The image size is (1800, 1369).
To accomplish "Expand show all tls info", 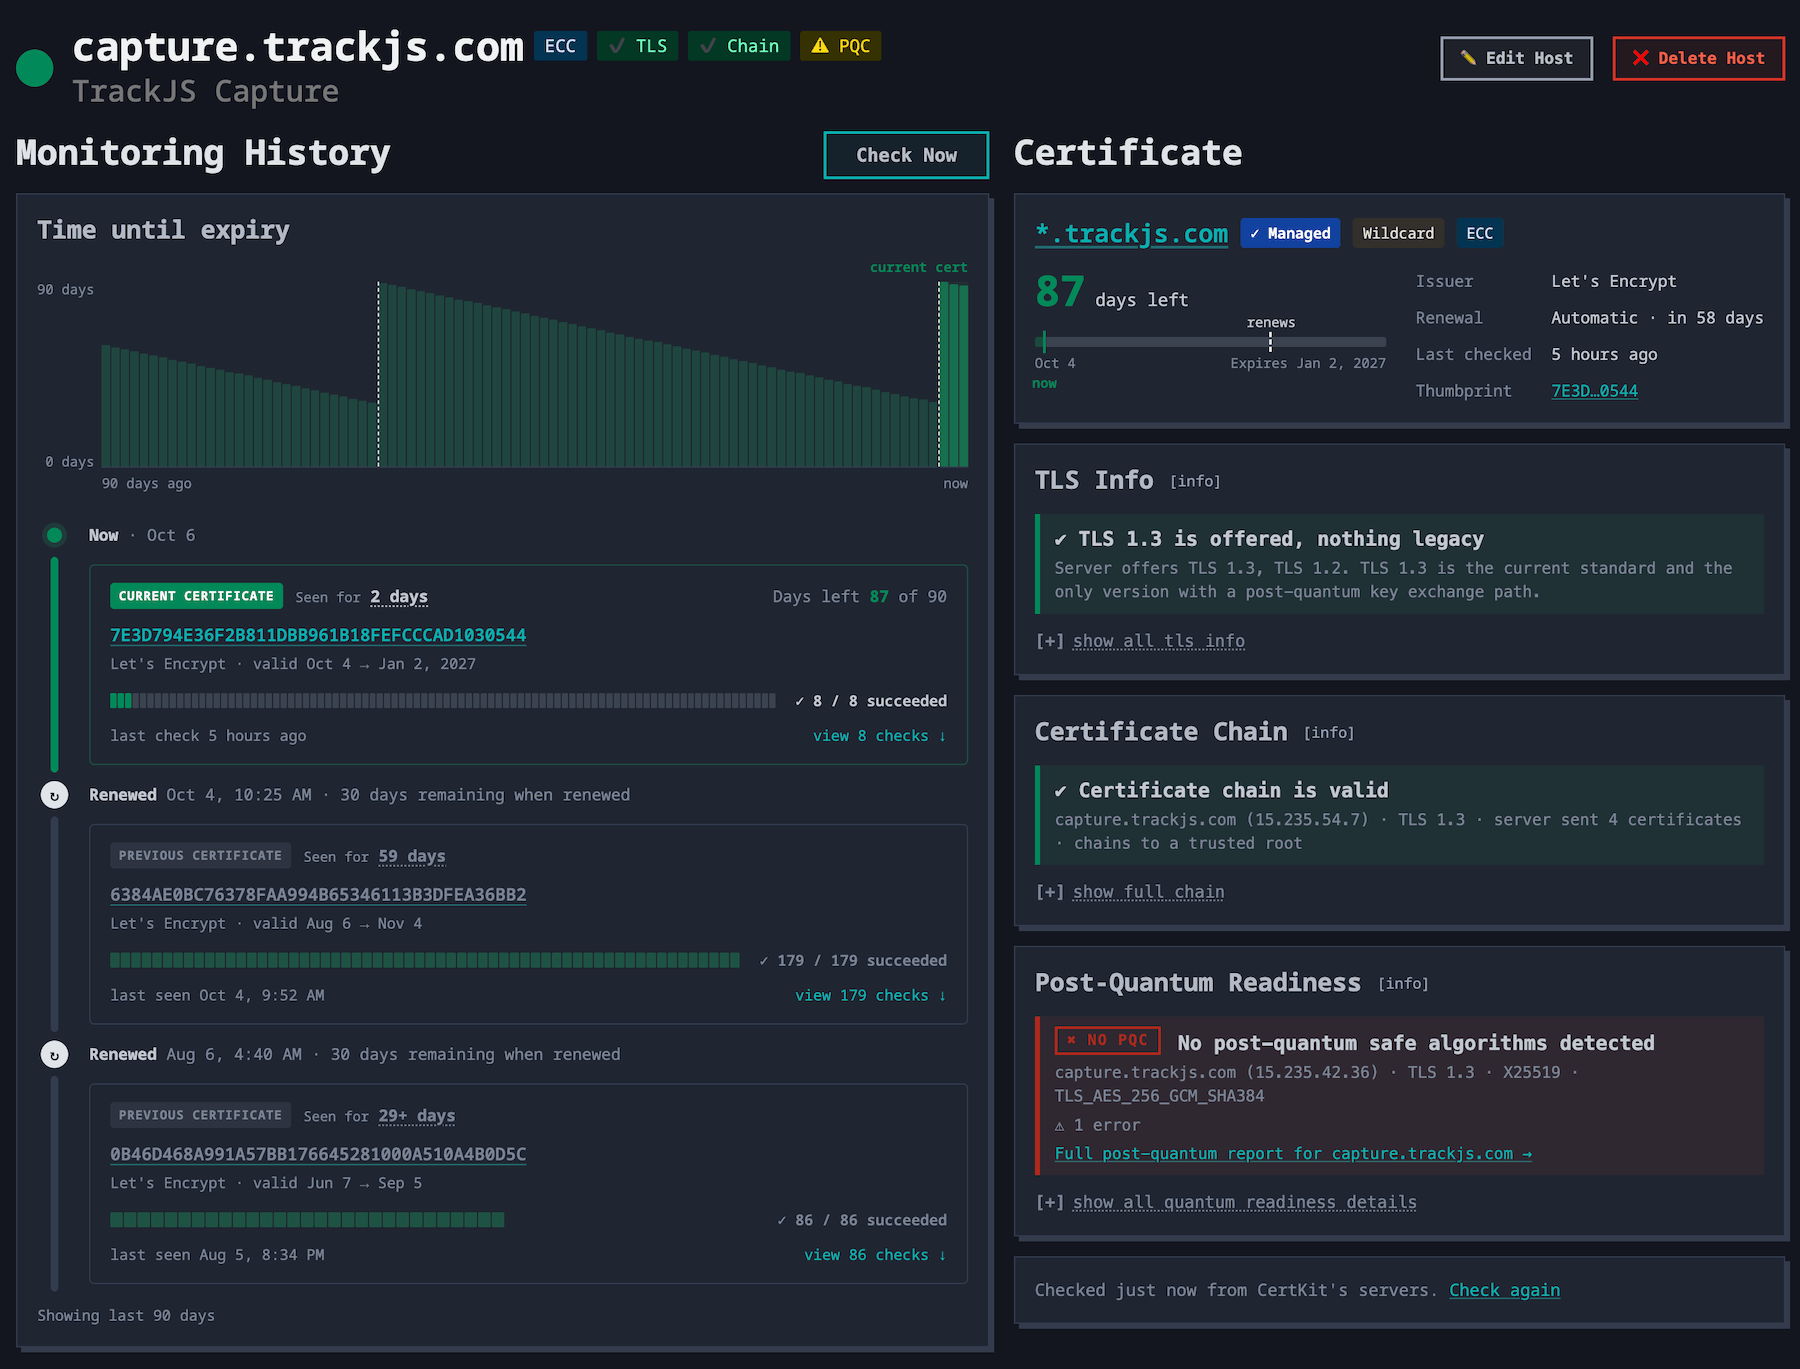I will pos(1158,641).
